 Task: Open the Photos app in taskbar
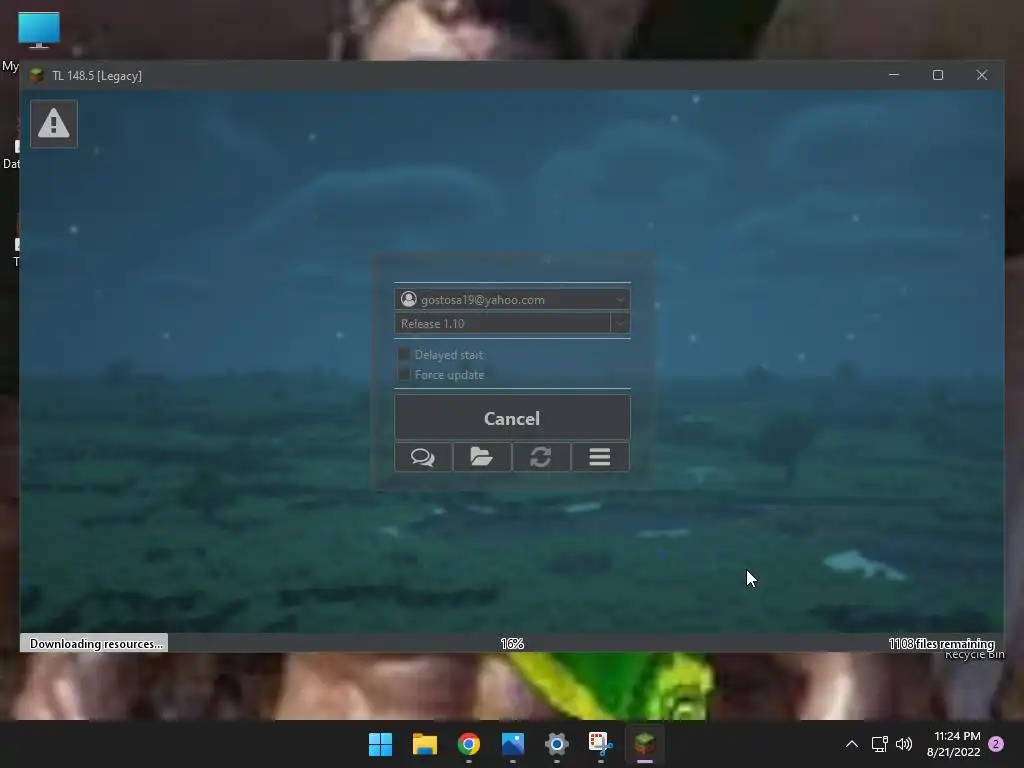[513, 744]
